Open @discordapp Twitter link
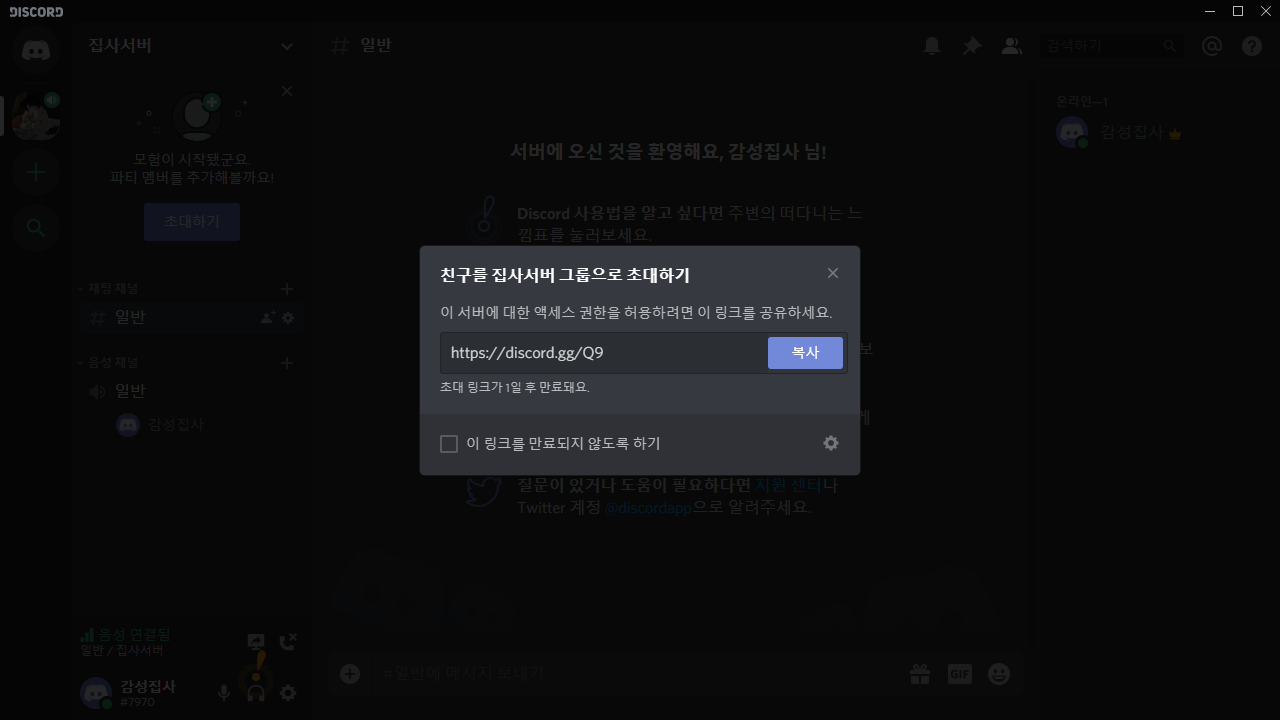Viewport: 1280px width, 720px height. [x=648, y=507]
